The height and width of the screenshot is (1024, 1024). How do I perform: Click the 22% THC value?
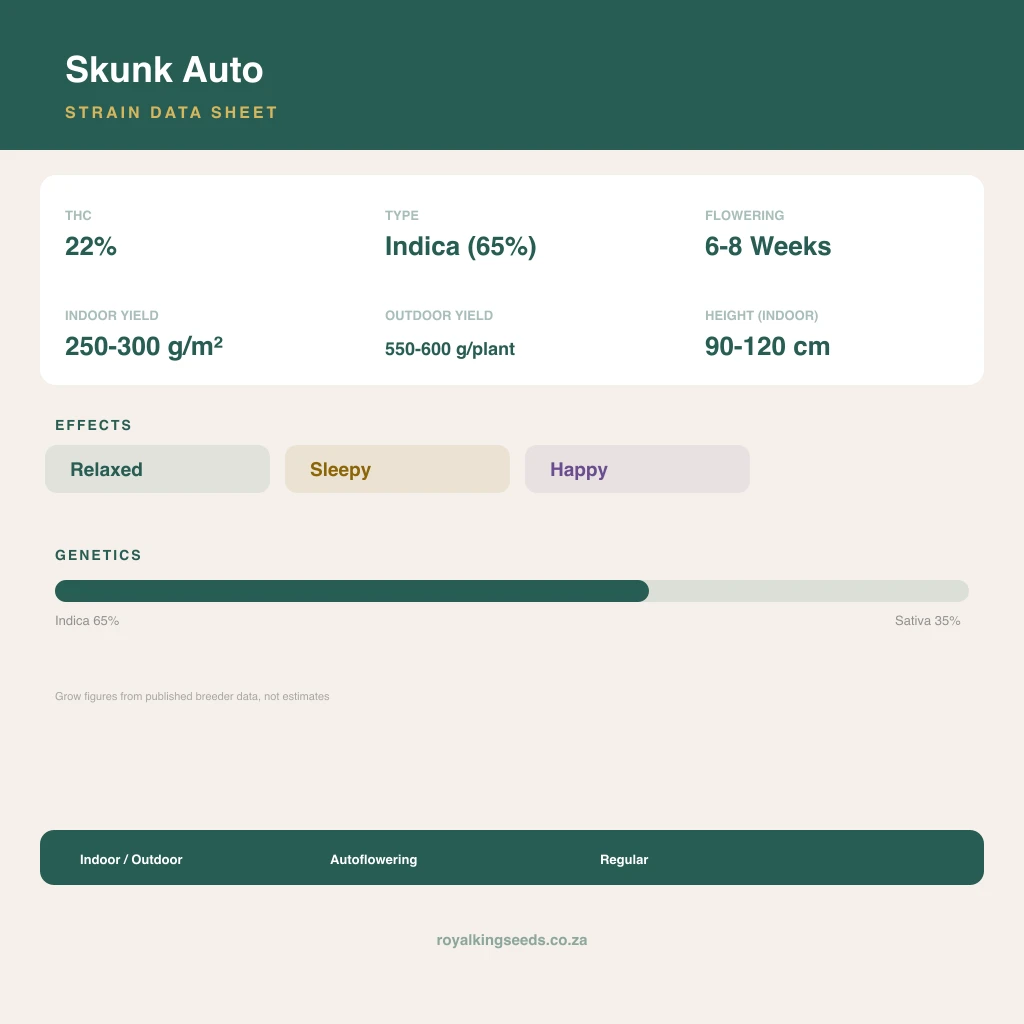pos(91,246)
